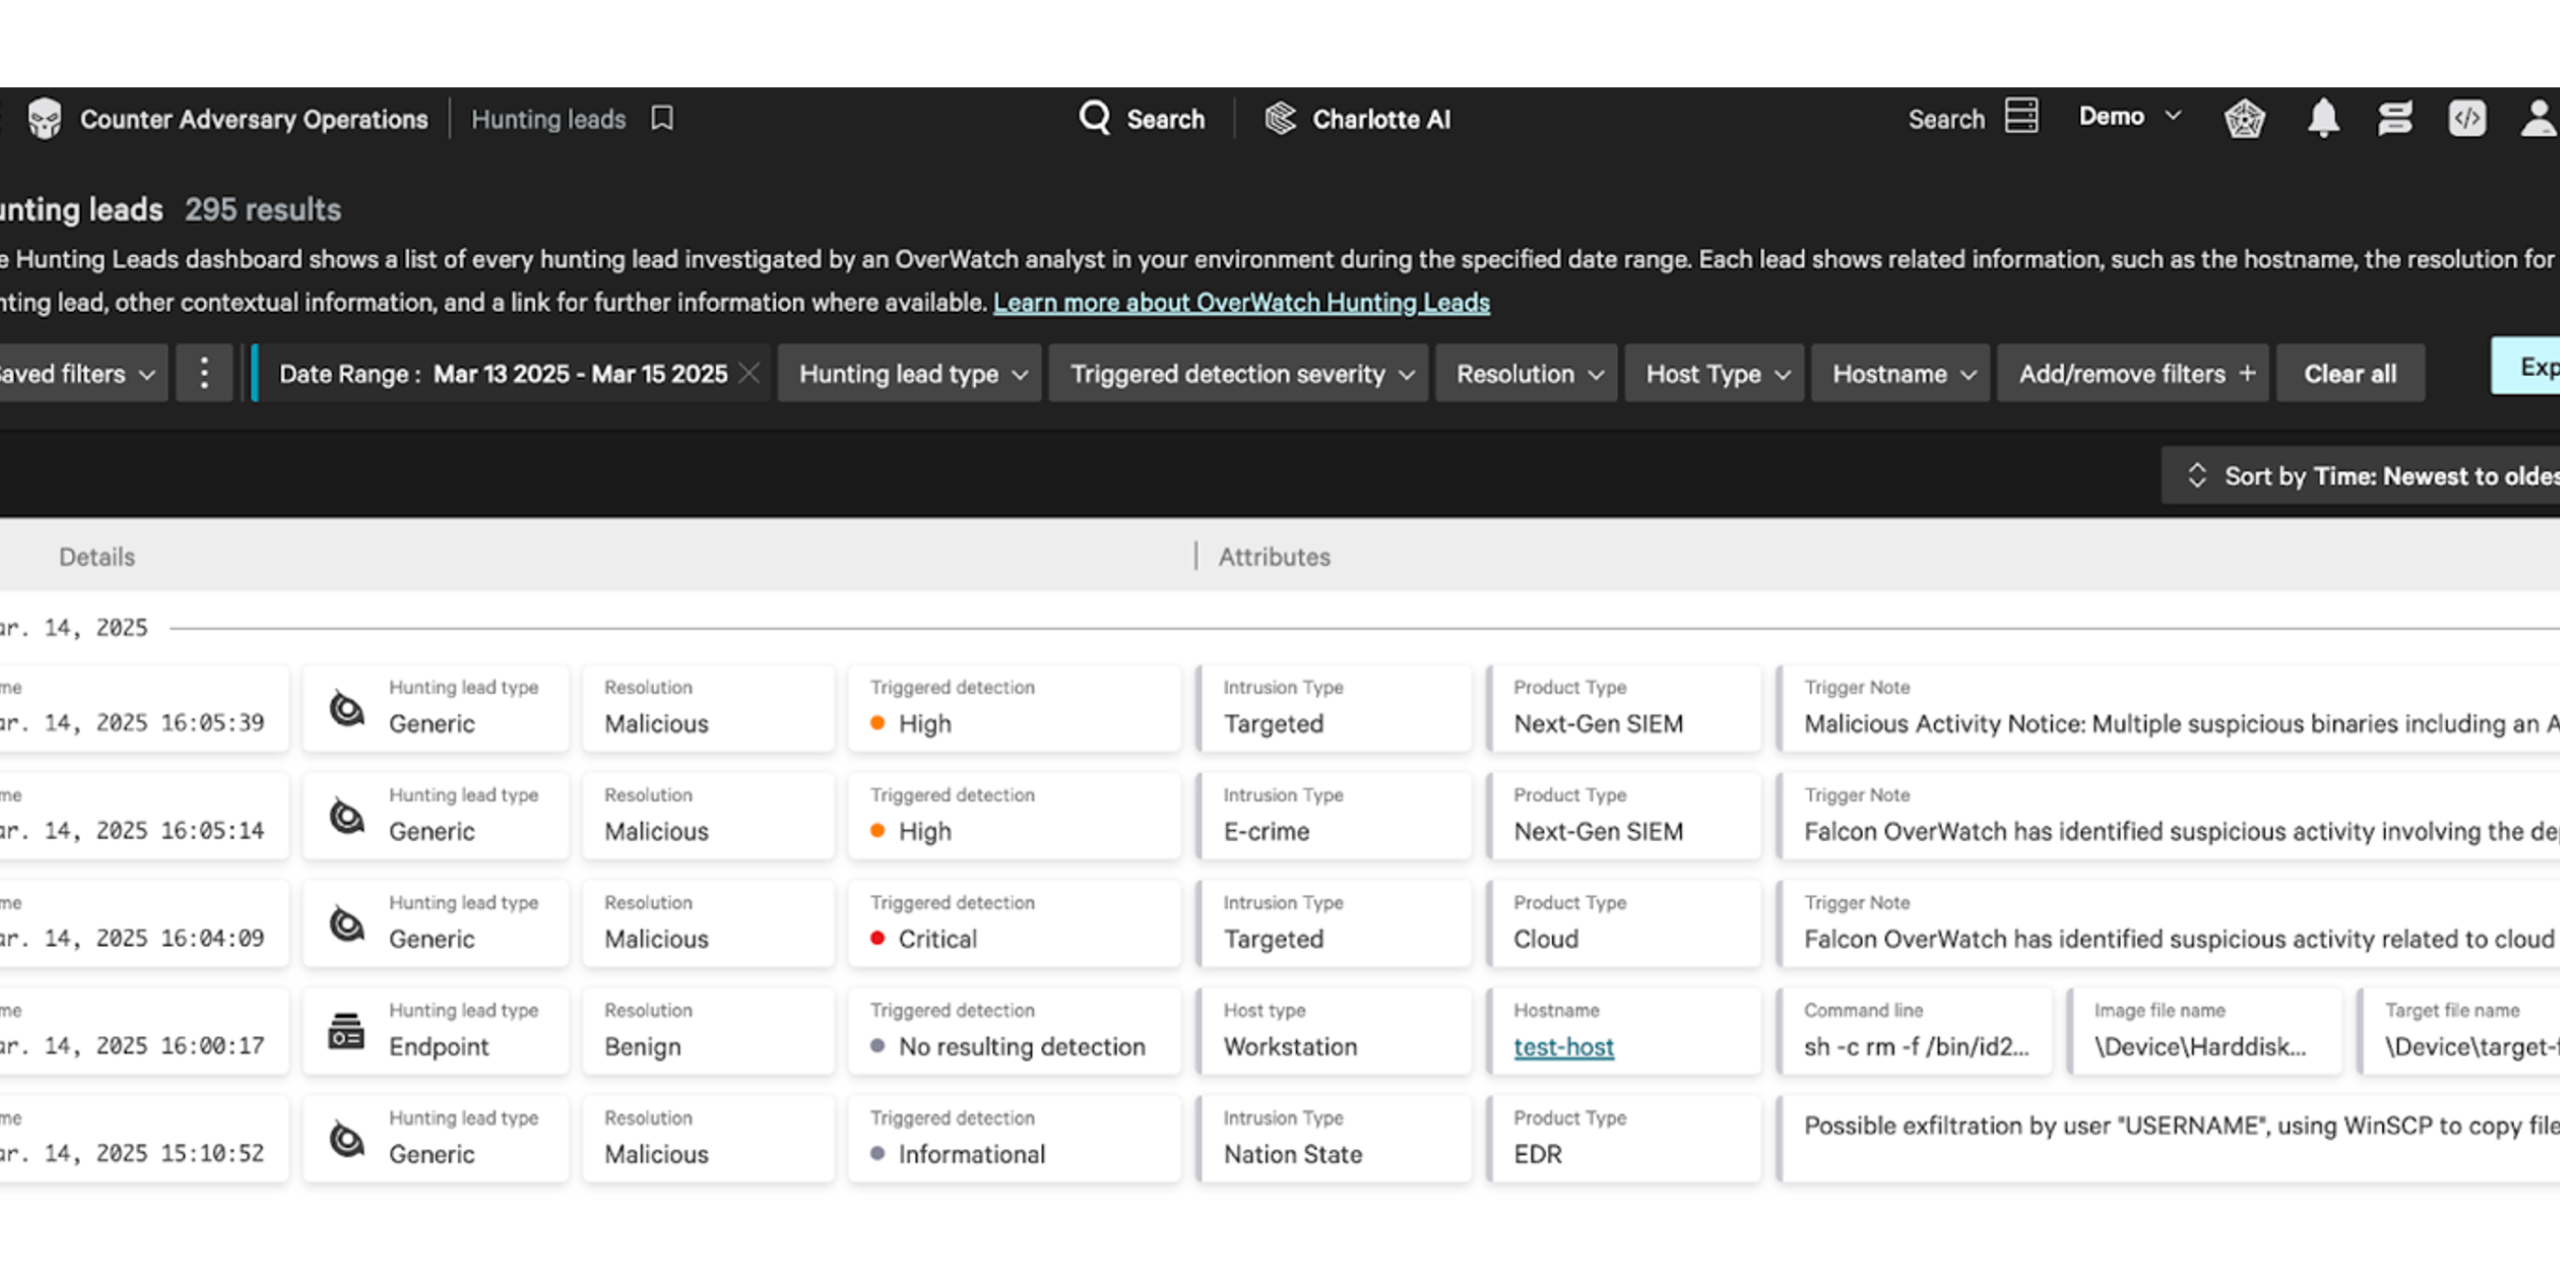
Task: Click the Next-Gen SIEM search storage icon
Action: [x=2021, y=117]
